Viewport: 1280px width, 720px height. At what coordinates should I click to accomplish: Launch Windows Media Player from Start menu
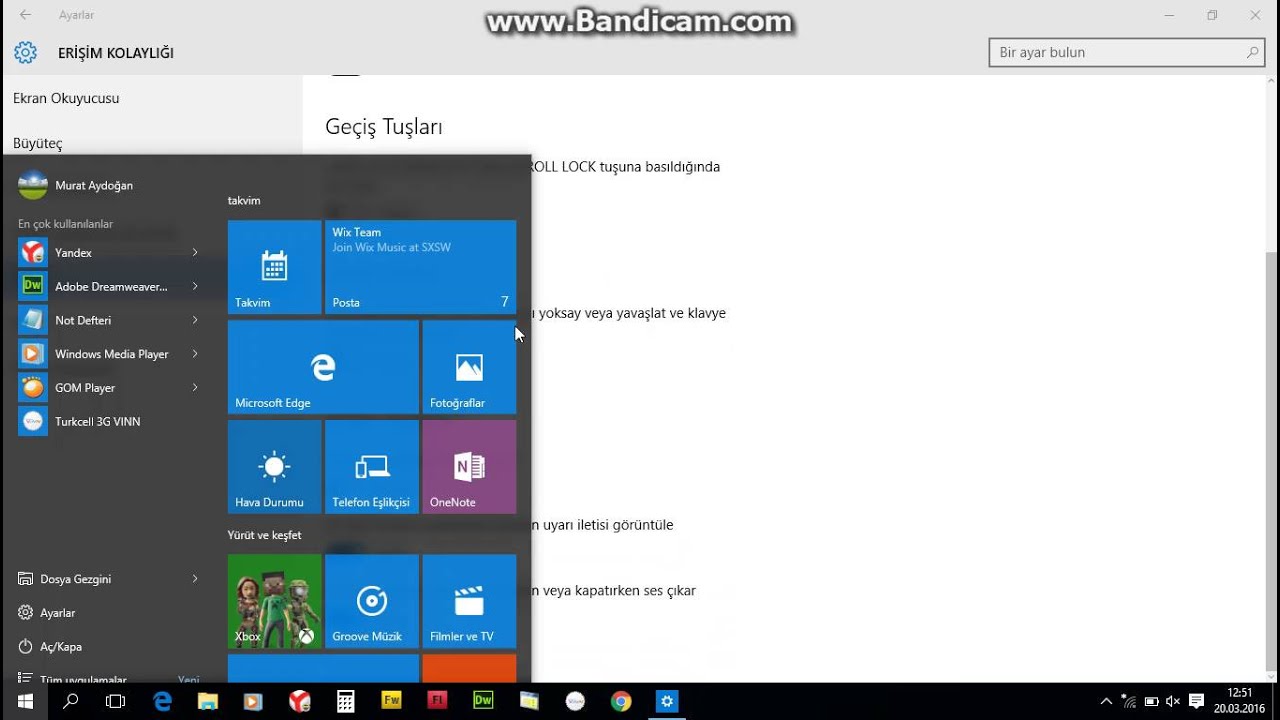point(110,354)
